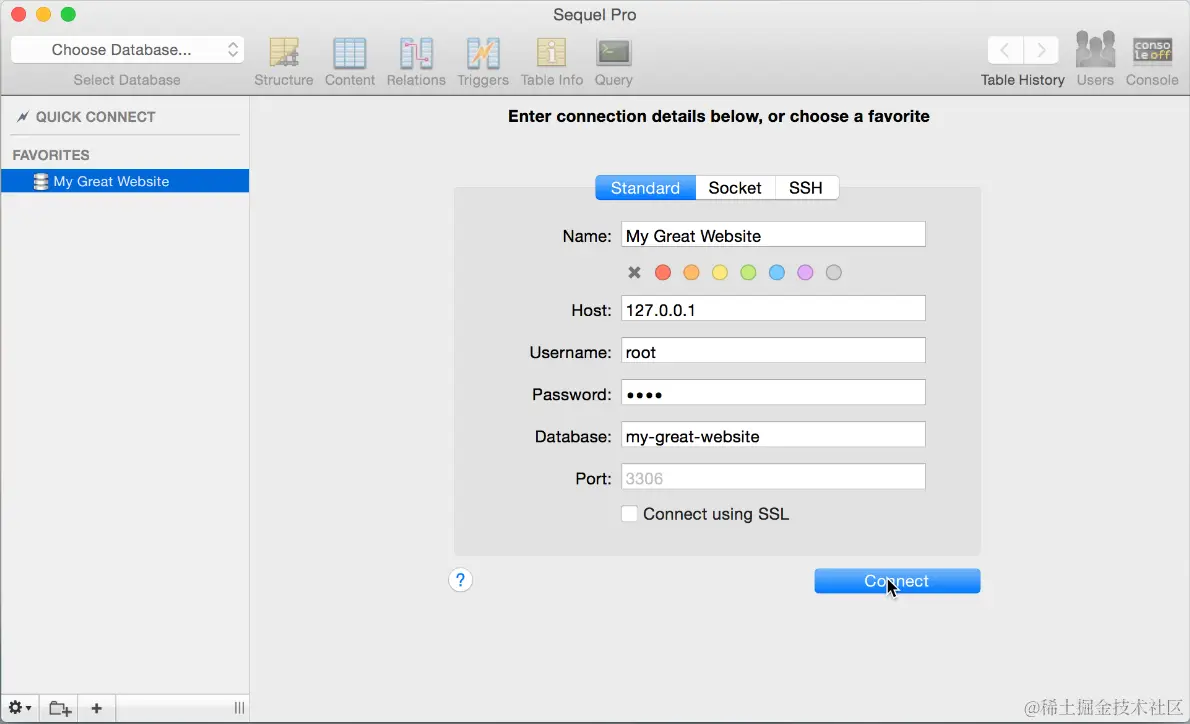Click the Username input field

pyautogui.click(x=773, y=351)
